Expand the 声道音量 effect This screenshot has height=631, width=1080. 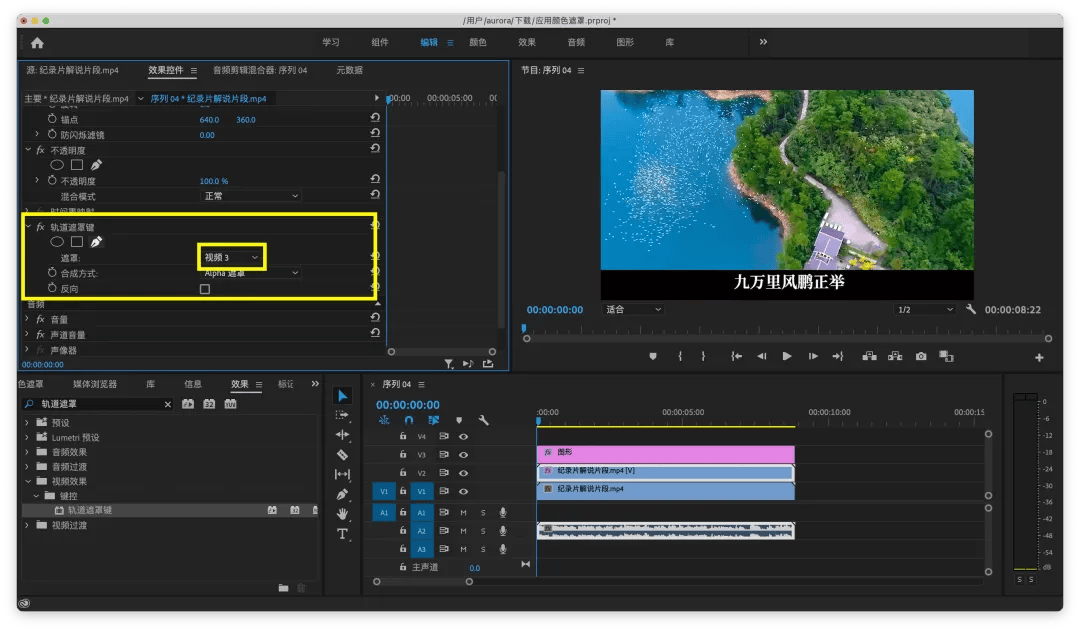27,334
